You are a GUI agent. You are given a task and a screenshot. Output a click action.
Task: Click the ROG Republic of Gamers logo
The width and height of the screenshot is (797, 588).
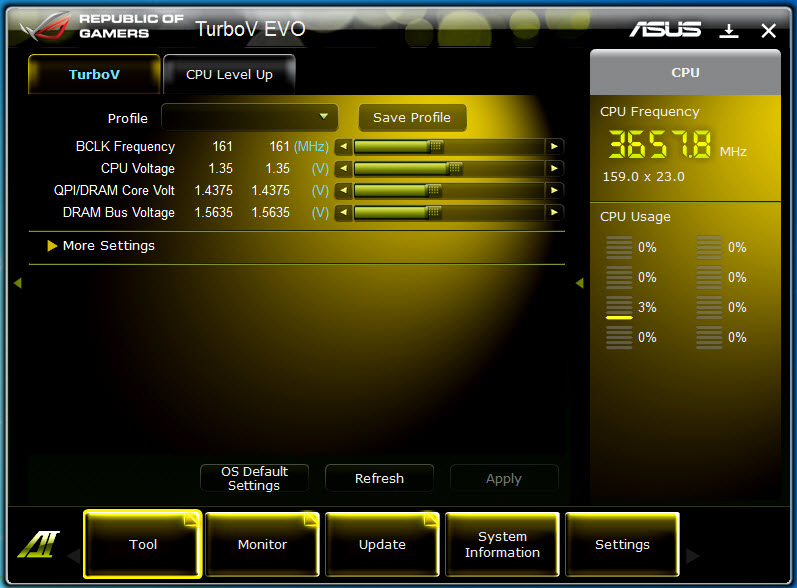click(x=102, y=26)
